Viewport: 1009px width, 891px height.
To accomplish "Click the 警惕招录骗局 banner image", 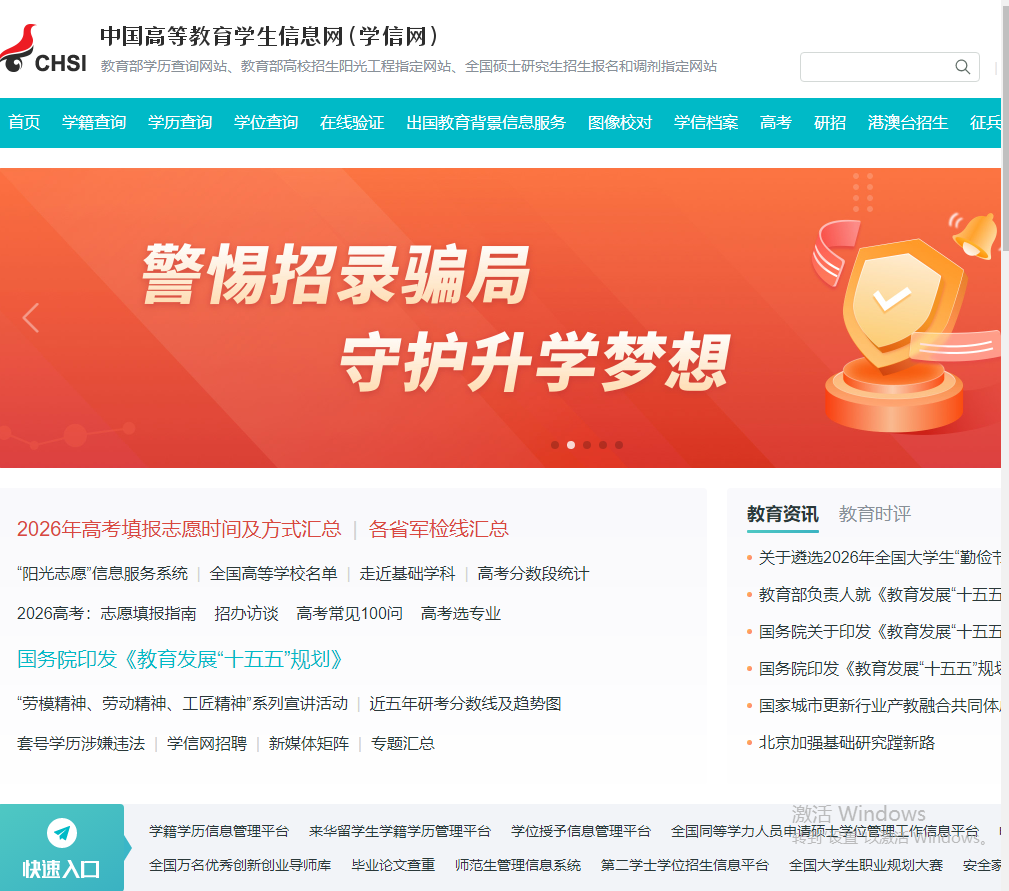I will (x=500, y=318).
